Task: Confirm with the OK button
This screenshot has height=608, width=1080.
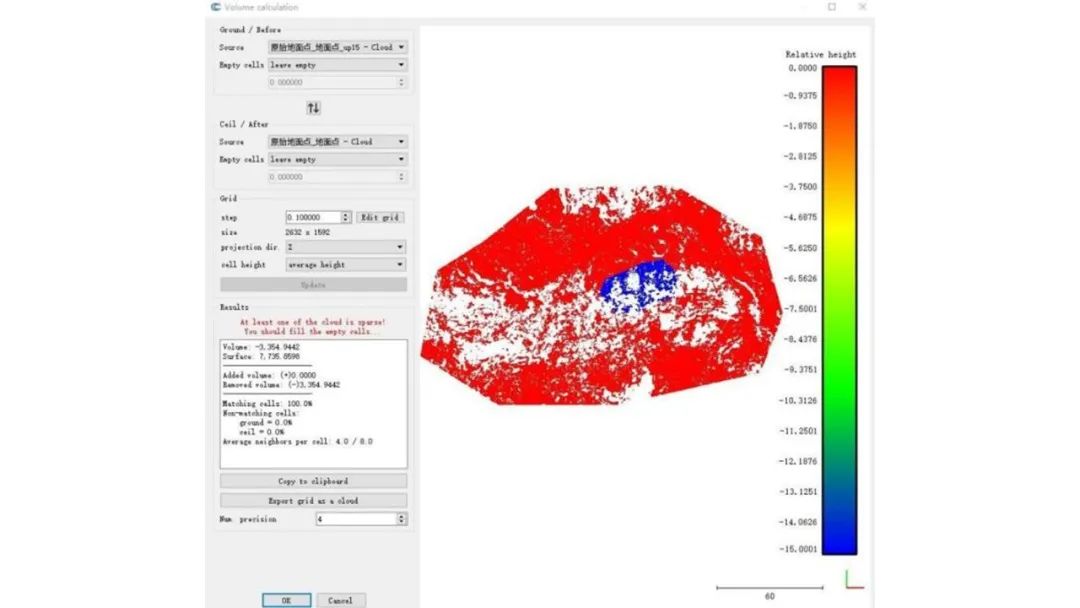Action: (x=286, y=600)
